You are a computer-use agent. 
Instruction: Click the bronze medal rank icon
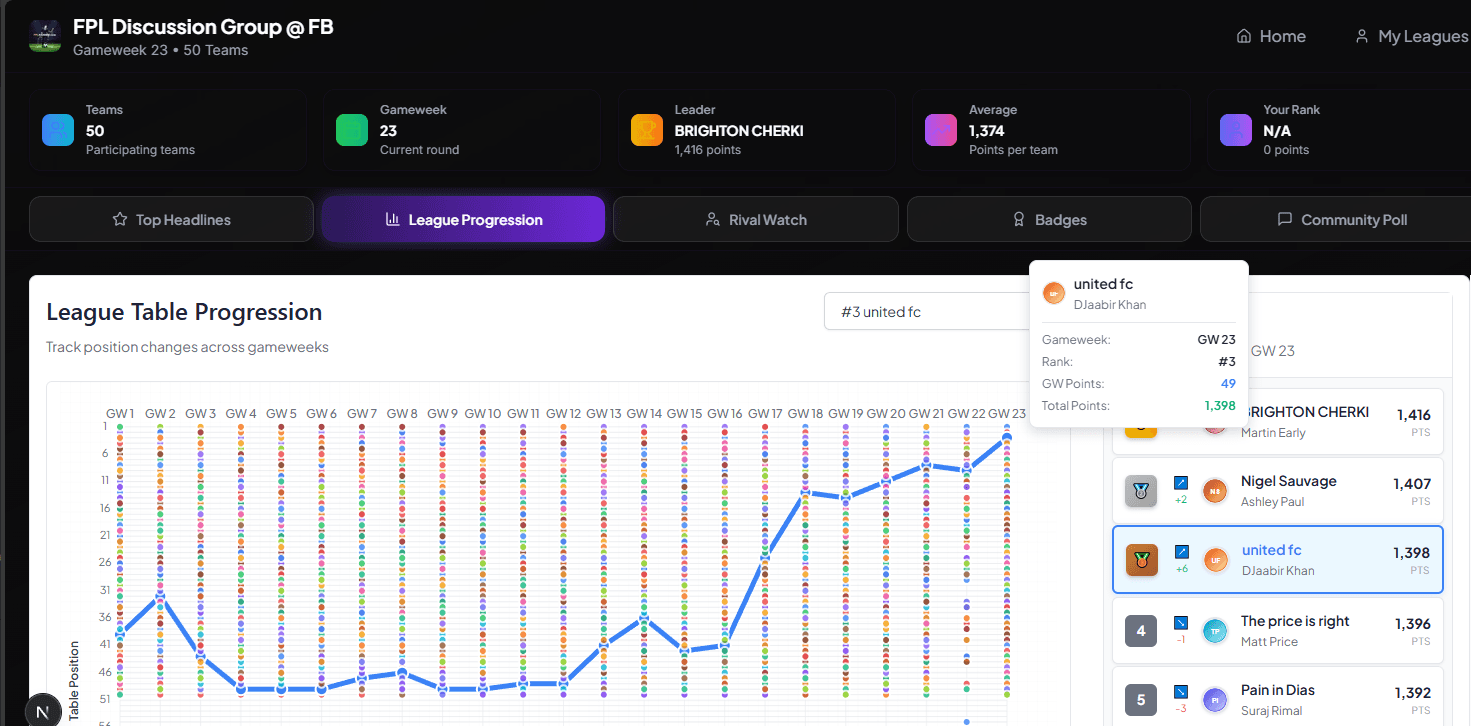[1141, 560]
